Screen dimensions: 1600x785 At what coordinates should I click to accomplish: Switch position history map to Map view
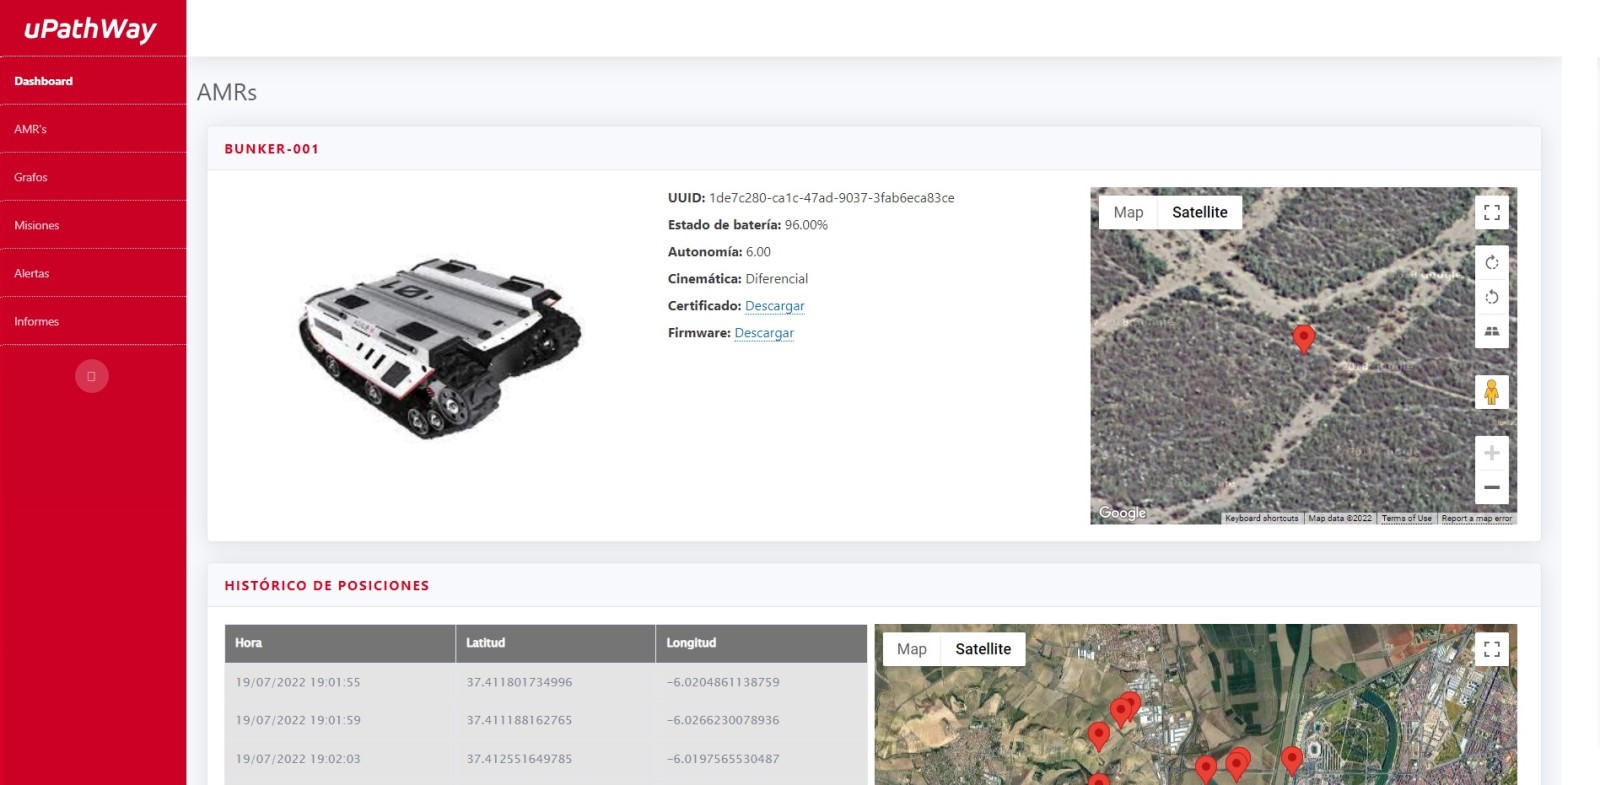[x=911, y=649]
